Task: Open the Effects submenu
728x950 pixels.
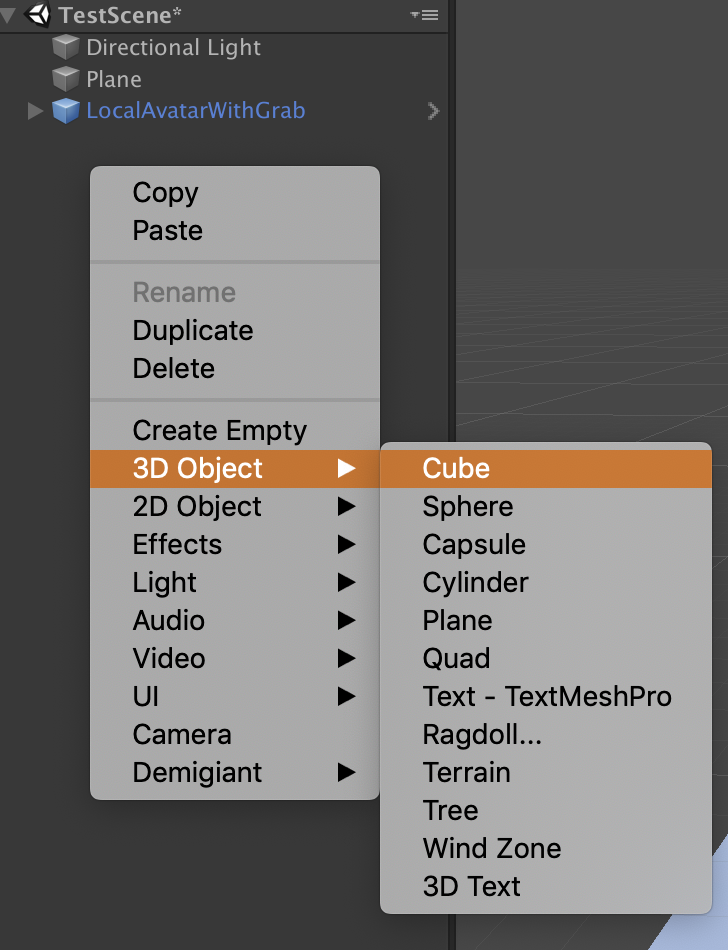Action: pos(235,545)
